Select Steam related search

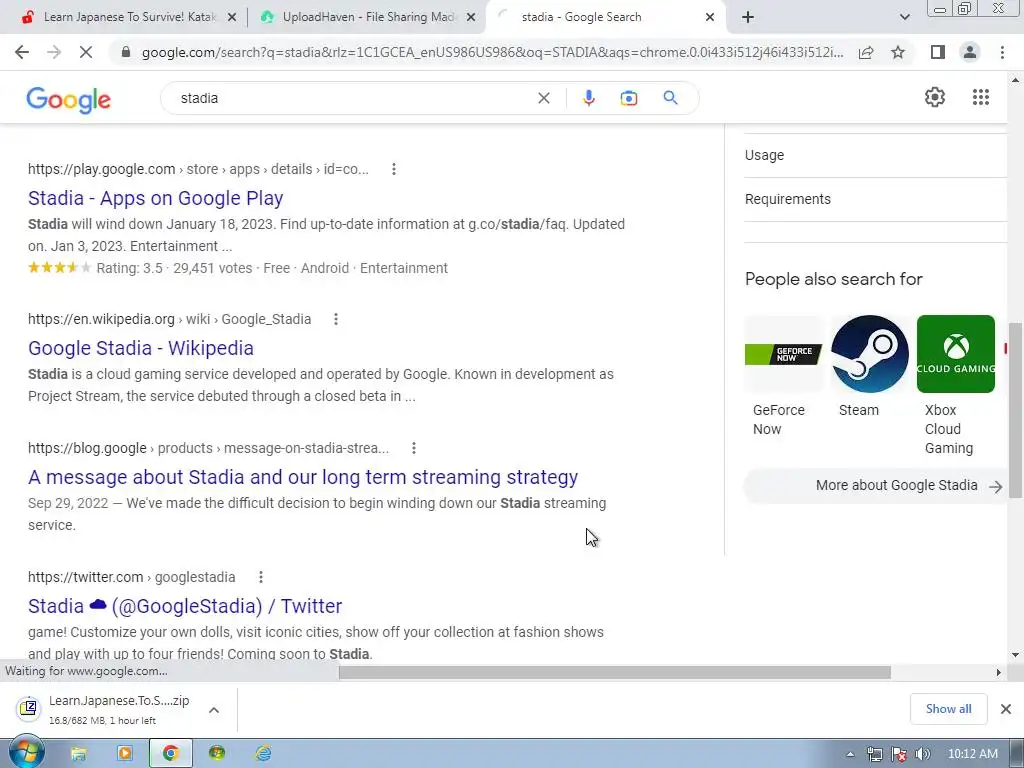click(x=869, y=366)
